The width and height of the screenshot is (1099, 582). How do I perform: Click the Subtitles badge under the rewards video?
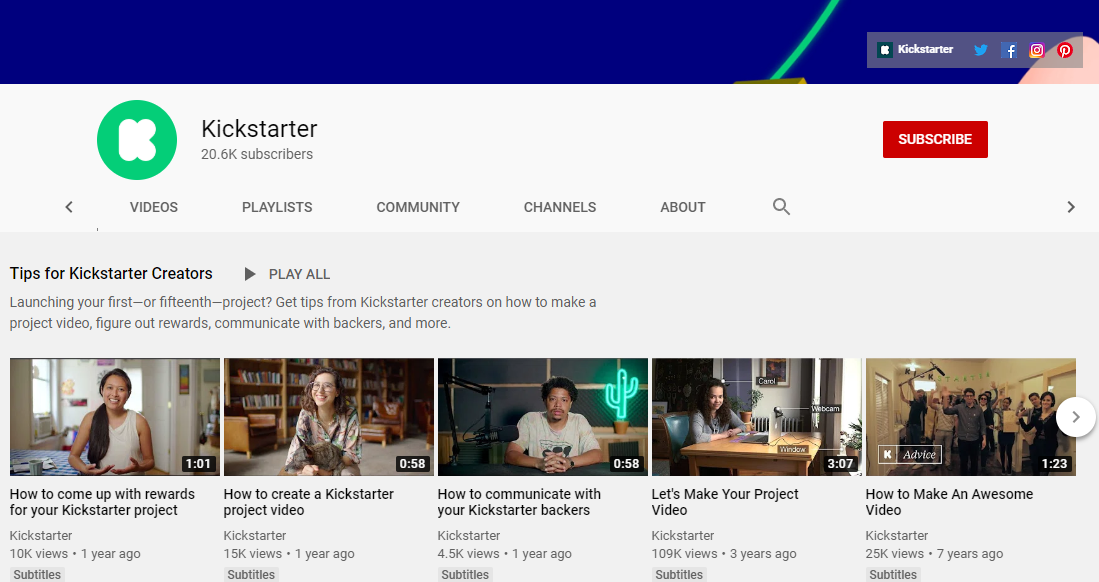(x=37, y=574)
